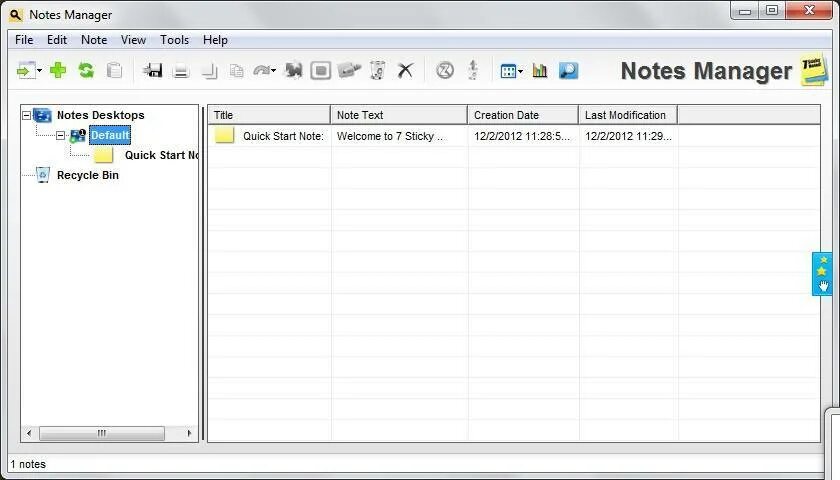Screen dimensions: 840x480
Task: Sort by the Note Text column header
Action: [x=399, y=115]
